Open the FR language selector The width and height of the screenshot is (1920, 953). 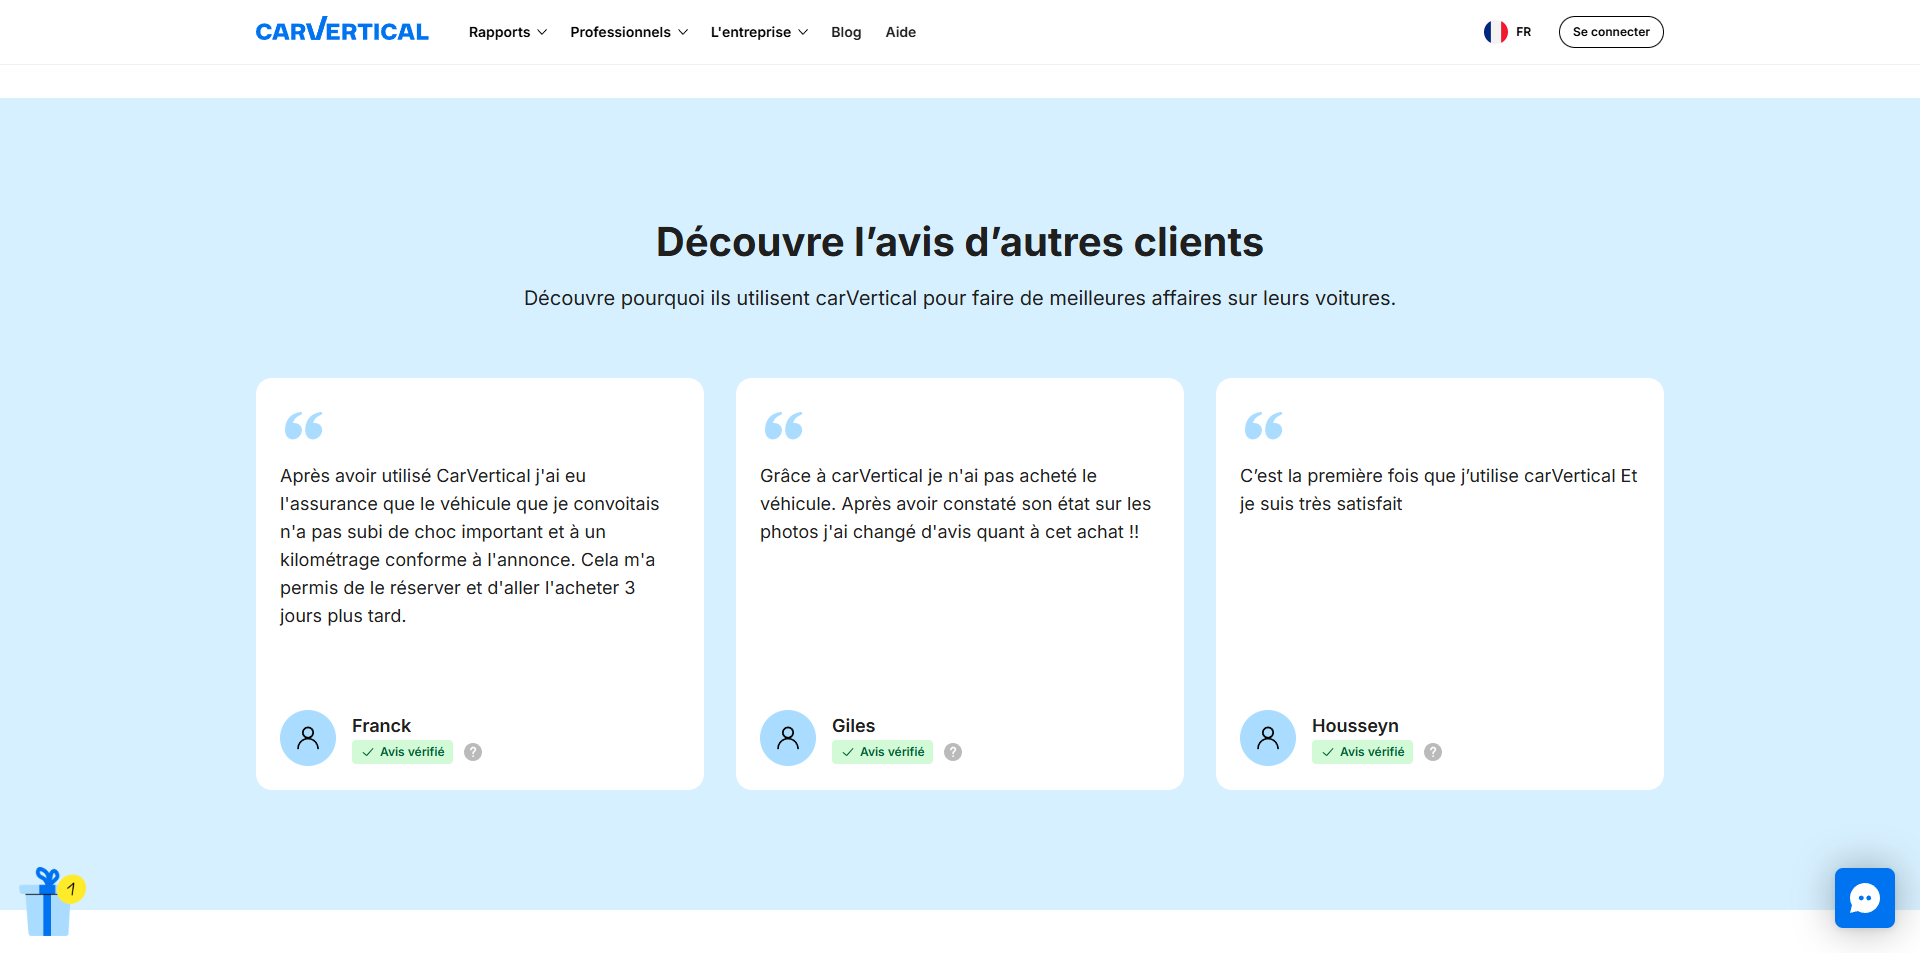click(x=1508, y=32)
